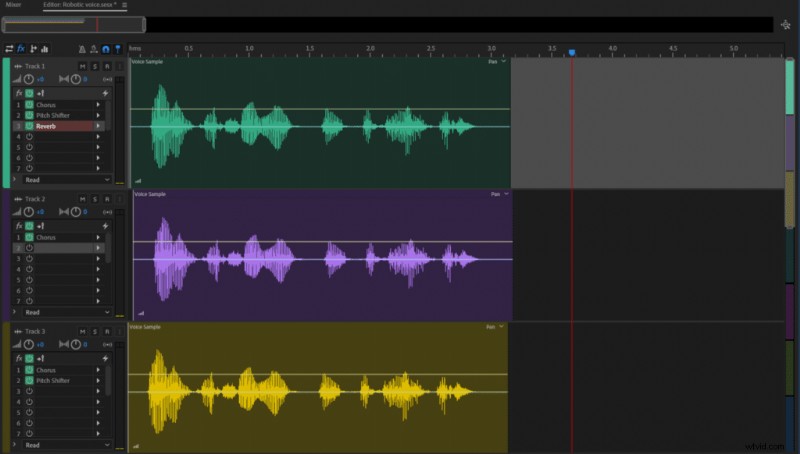The height and width of the screenshot is (454, 800).
Task: Click the Track 3 name label
Action: pos(35,332)
